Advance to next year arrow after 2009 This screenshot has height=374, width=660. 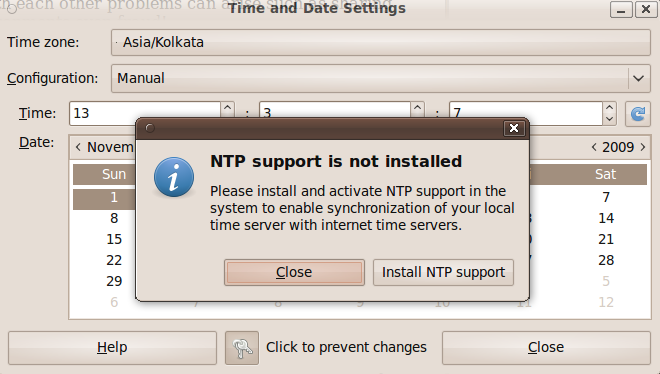point(643,147)
